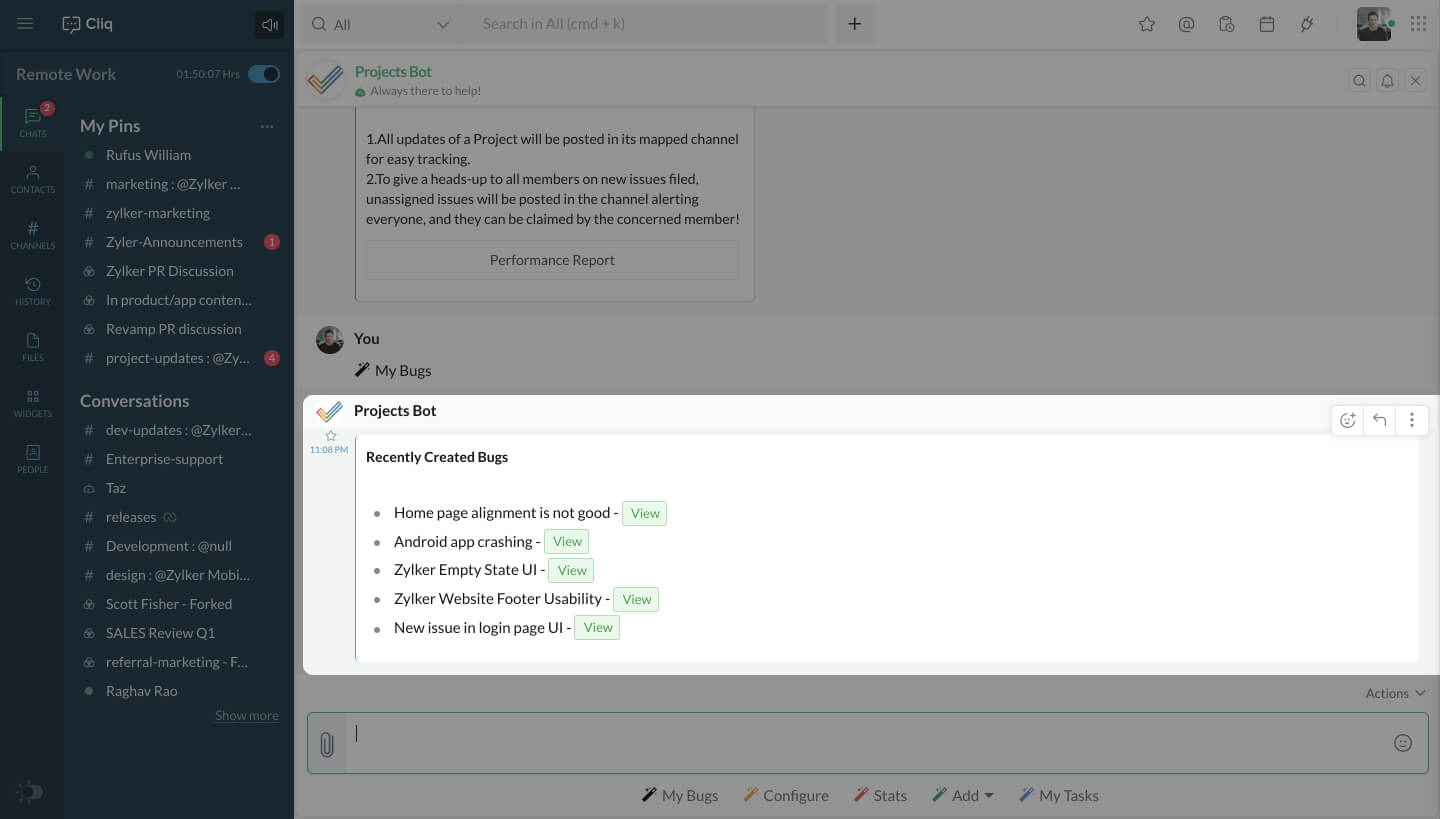Toggle the Remote Work switch
Image resolution: width=1440 pixels, height=819 pixels.
tap(264, 74)
